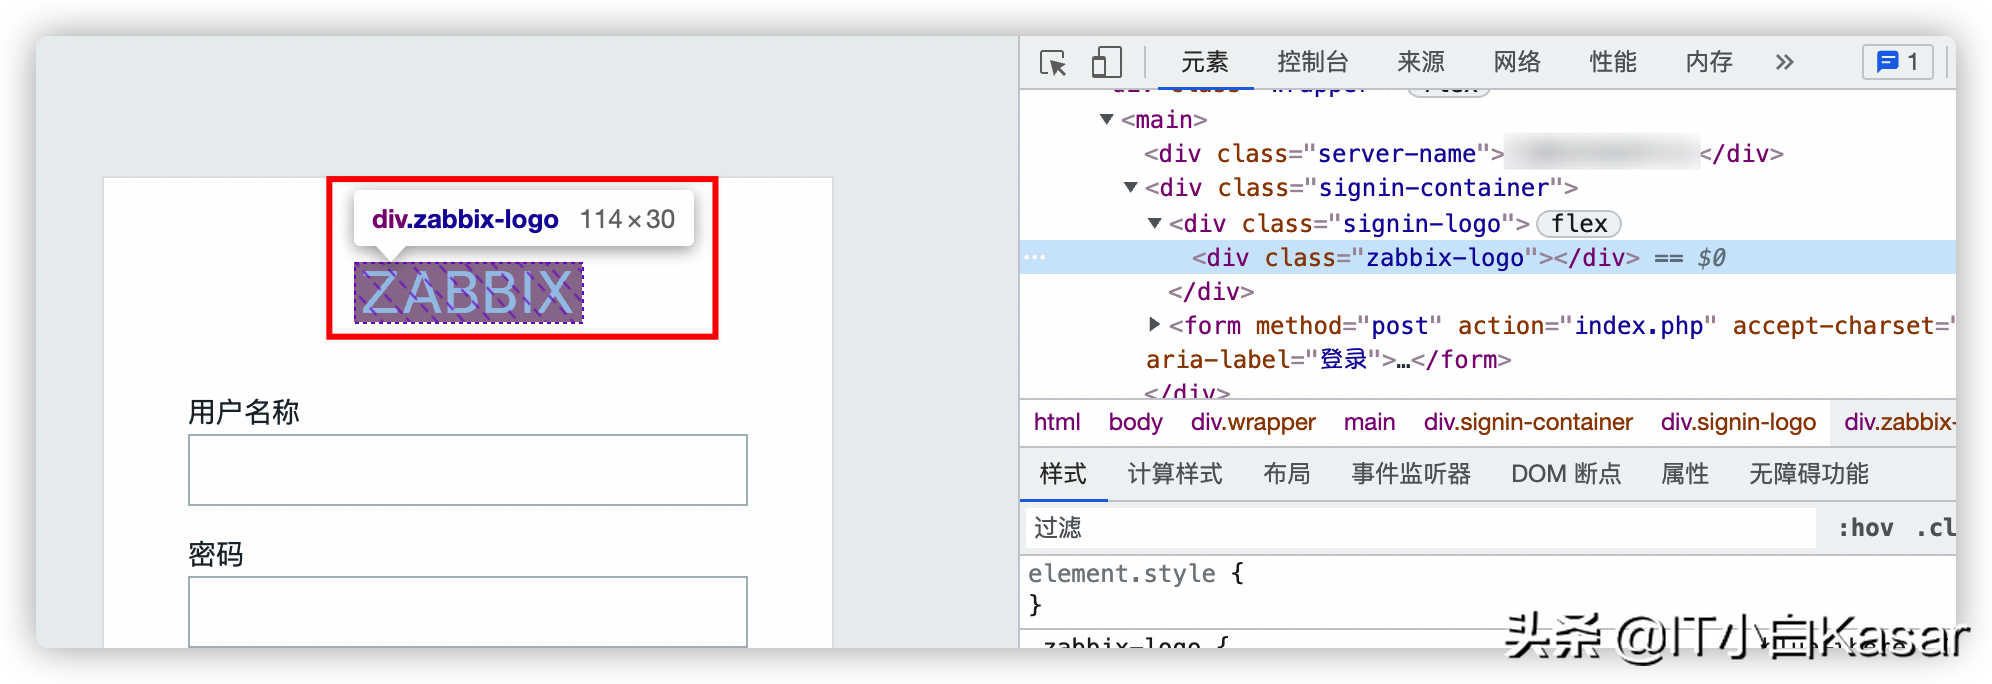Open the 网络 tab

(x=1517, y=62)
